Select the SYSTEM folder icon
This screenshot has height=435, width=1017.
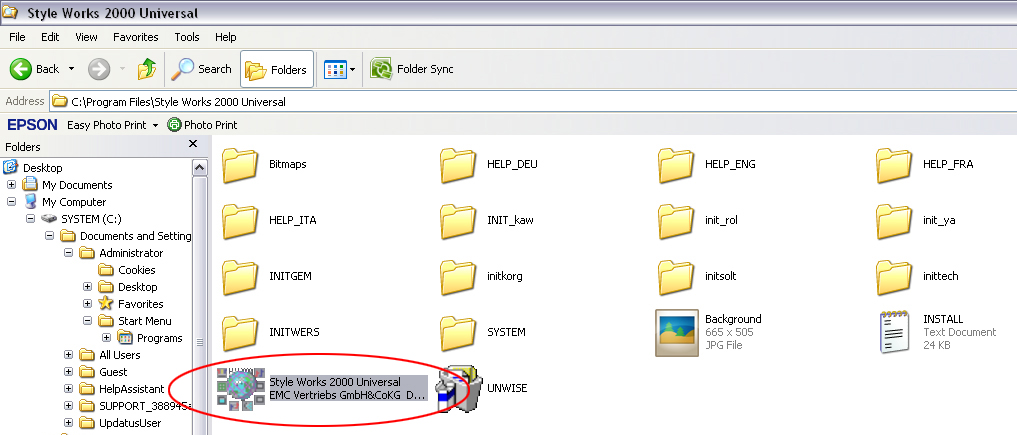pyautogui.click(x=458, y=333)
